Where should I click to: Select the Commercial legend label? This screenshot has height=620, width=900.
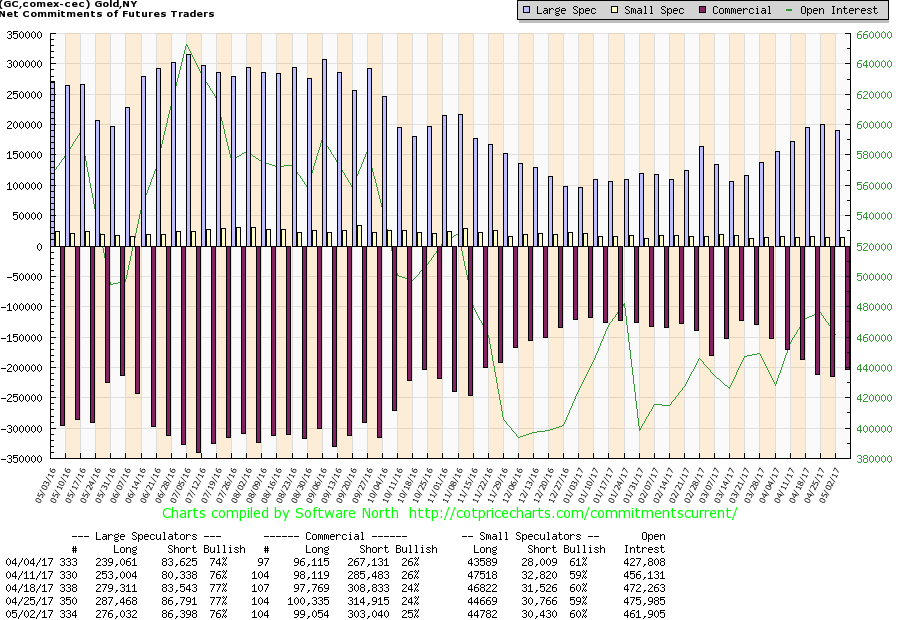[x=744, y=10]
